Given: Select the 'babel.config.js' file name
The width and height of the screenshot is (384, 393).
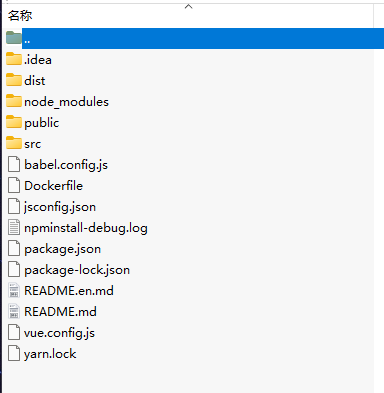Looking at the screenshot, I should [66, 165].
